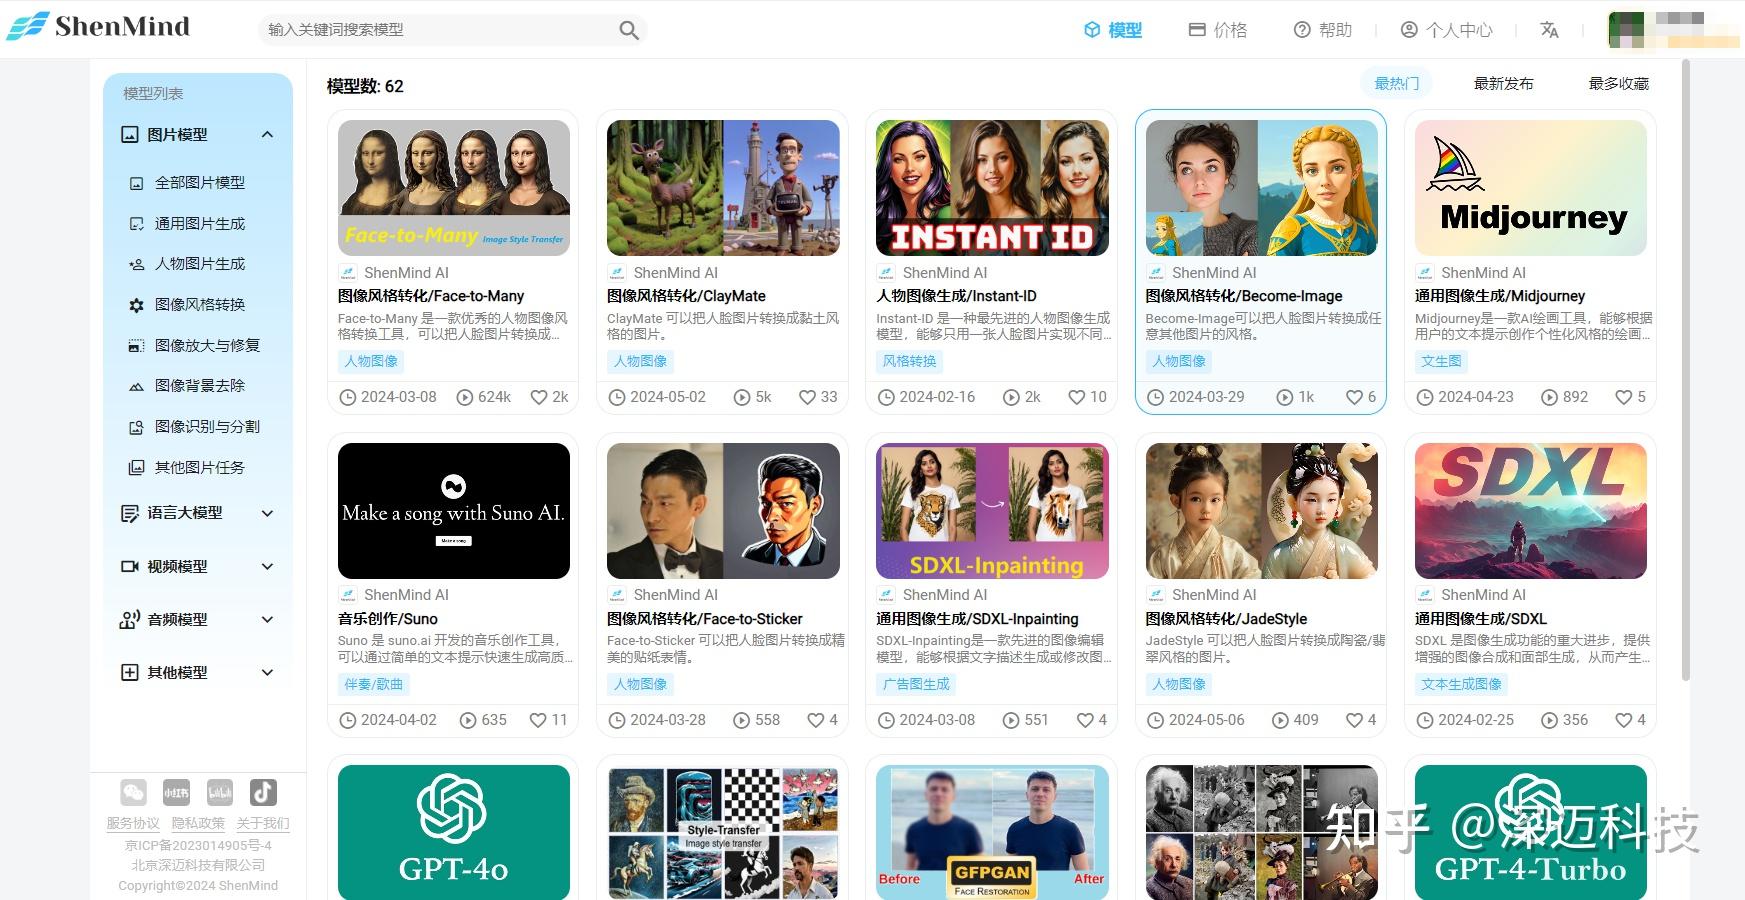The height and width of the screenshot is (900, 1745).
Task: Select the 人物图片生成 sidebar icon
Action: pyautogui.click(x=136, y=264)
